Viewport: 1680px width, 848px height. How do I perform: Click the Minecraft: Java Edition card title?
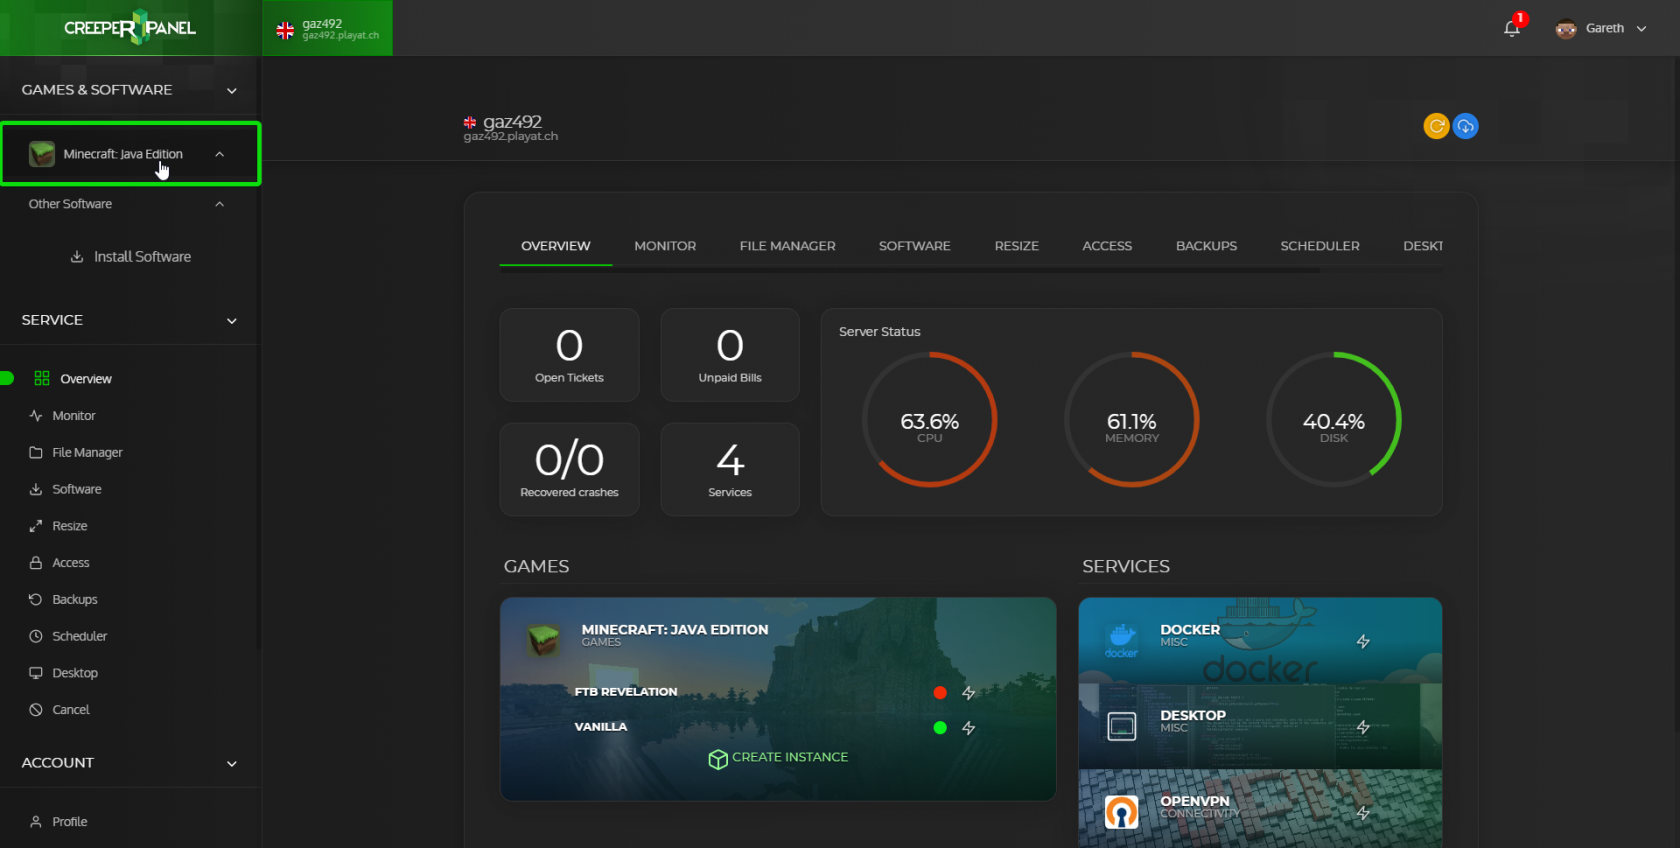pyautogui.click(x=675, y=629)
